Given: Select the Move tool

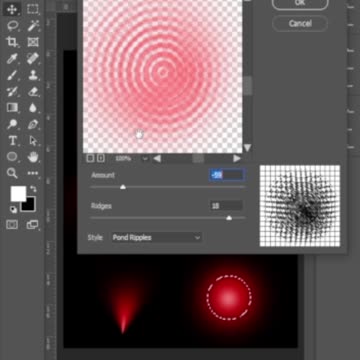Looking at the screenshot, I should pos(12,9).
